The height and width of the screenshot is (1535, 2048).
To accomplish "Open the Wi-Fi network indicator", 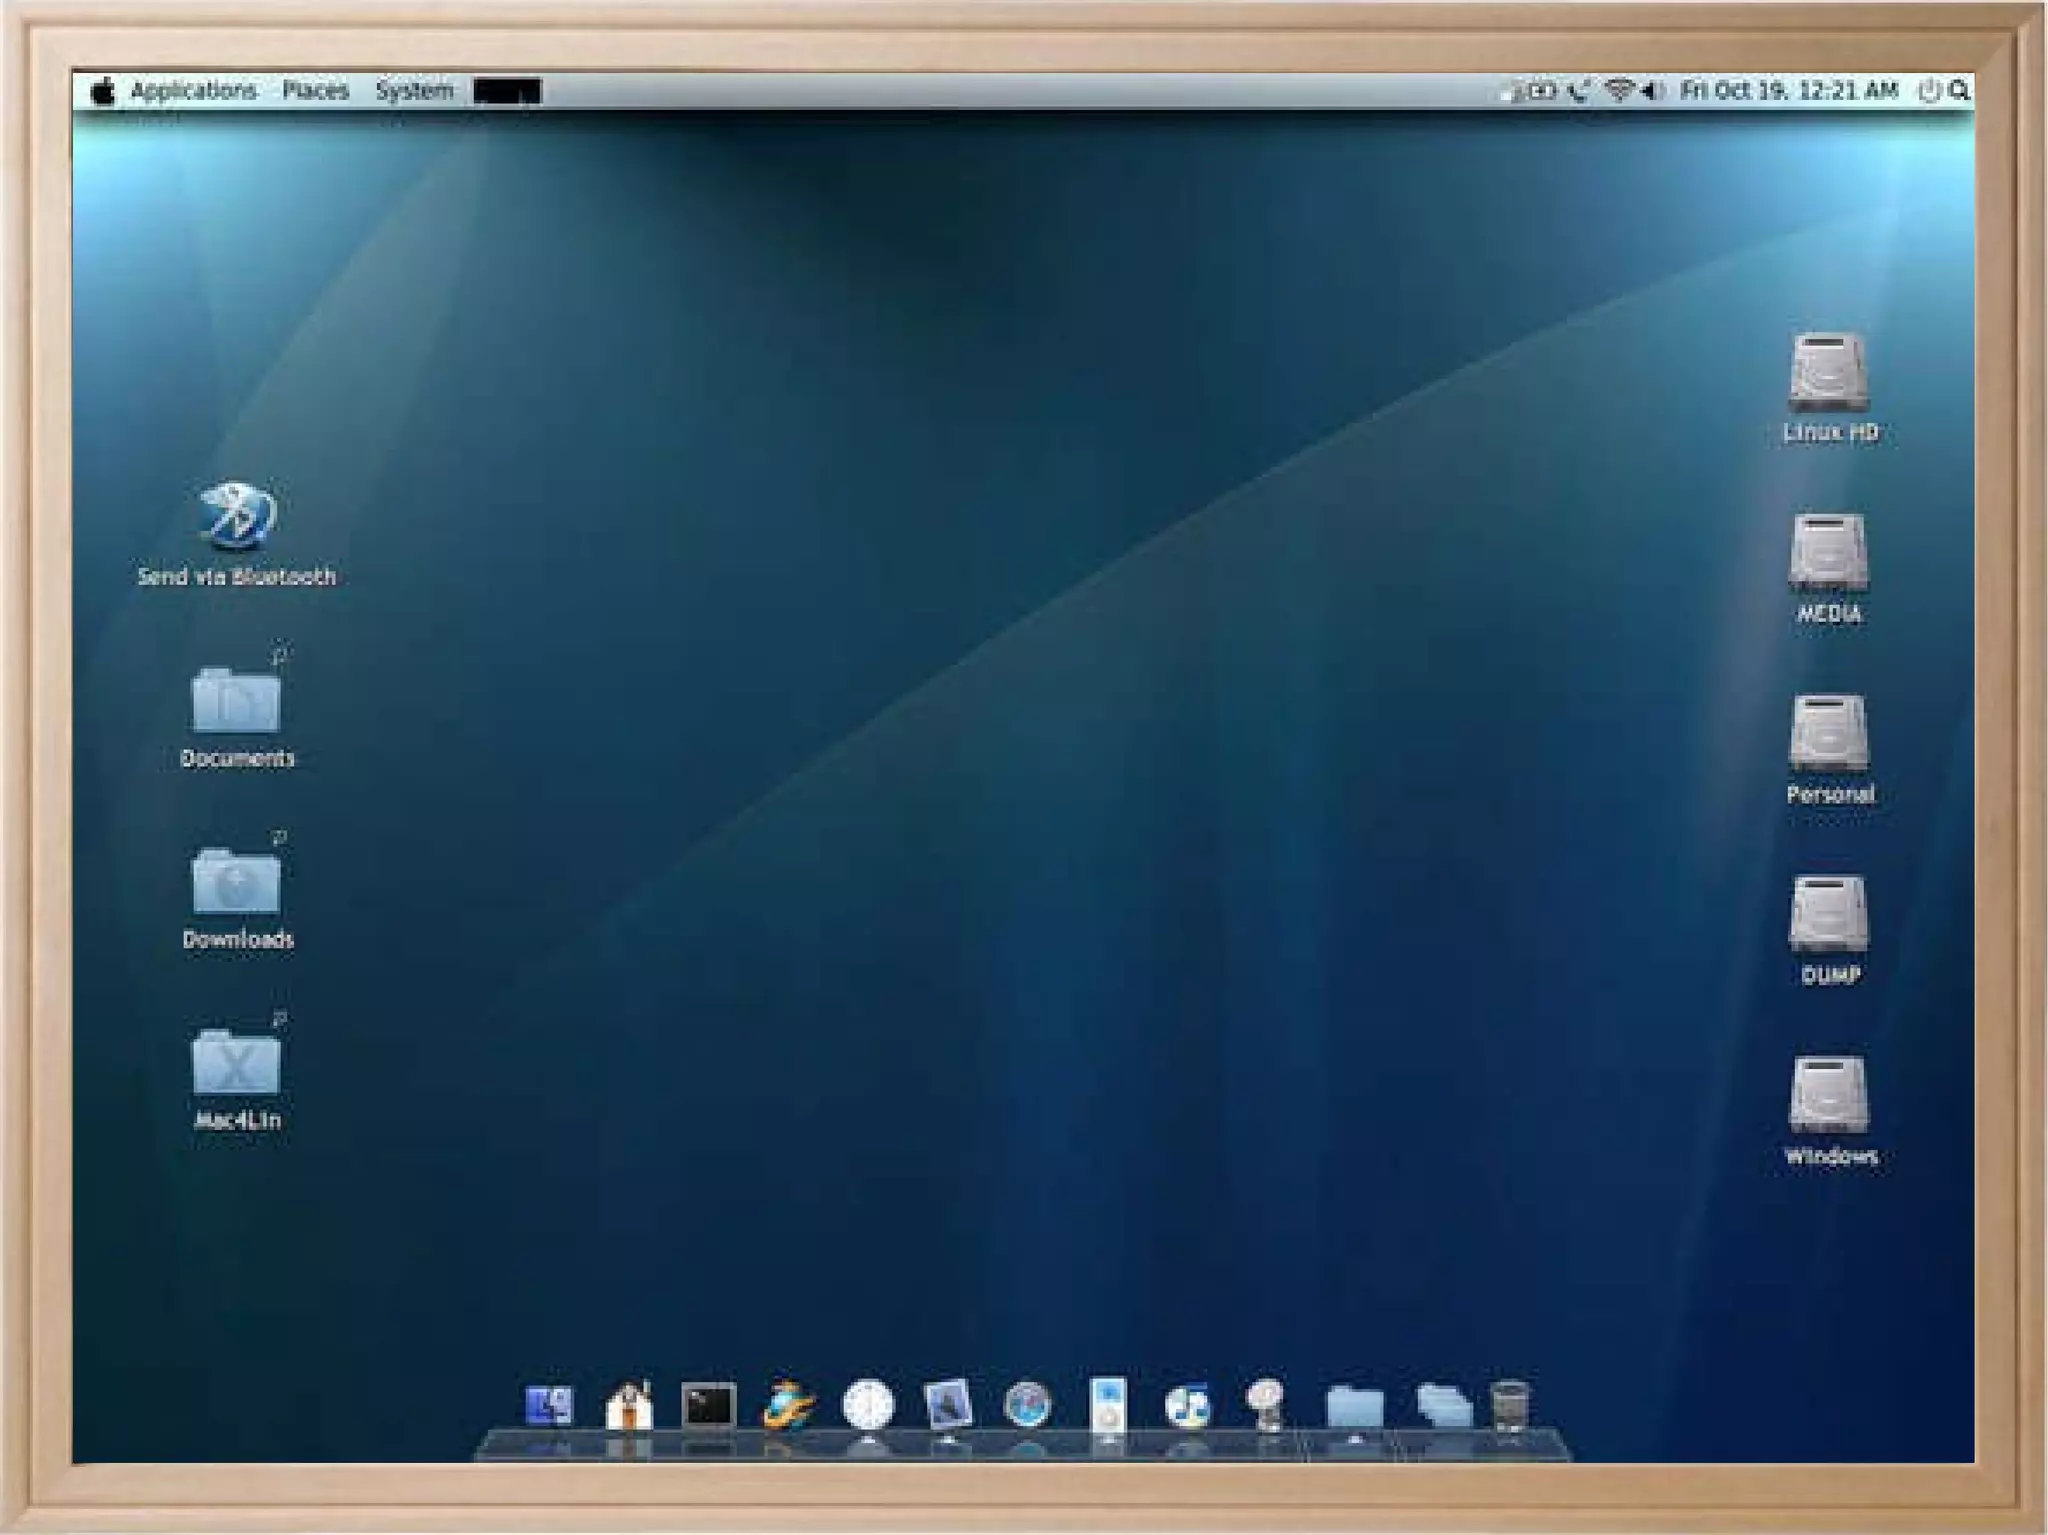I will pyautogui.click(x=1618, y=90).
